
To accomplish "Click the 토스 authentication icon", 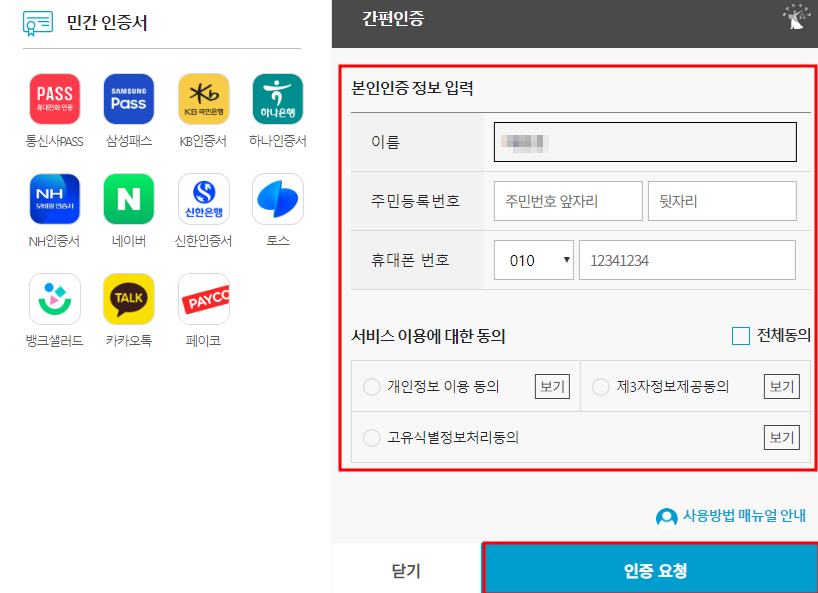I will point(277,198).
